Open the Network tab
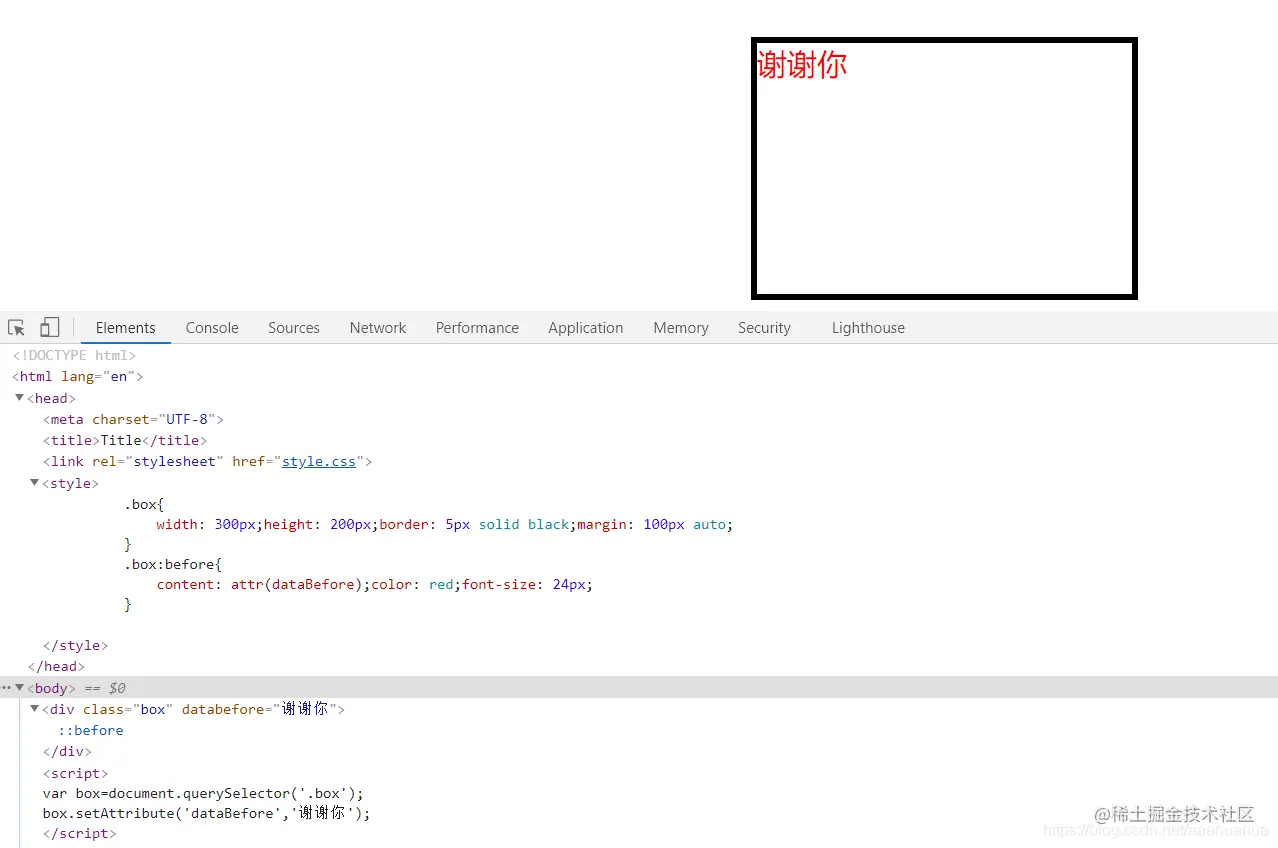The image size is (1278, 848). pos(378,328)
